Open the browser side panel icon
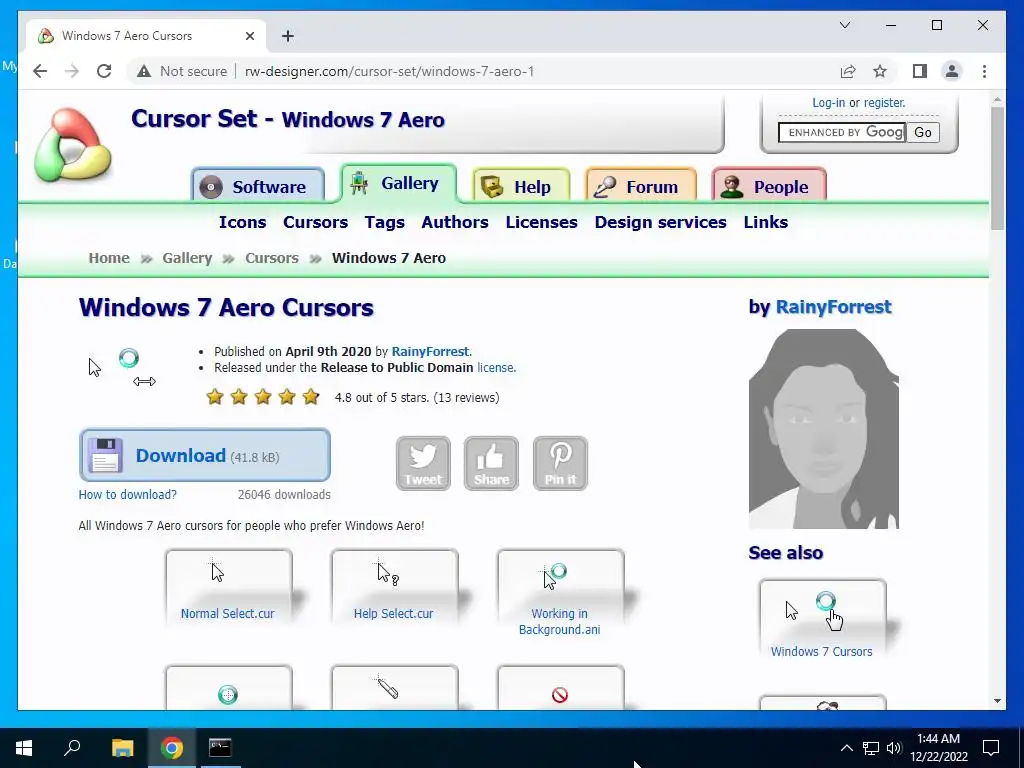This screenshot has height=768, width=1024. pos(920,71)
